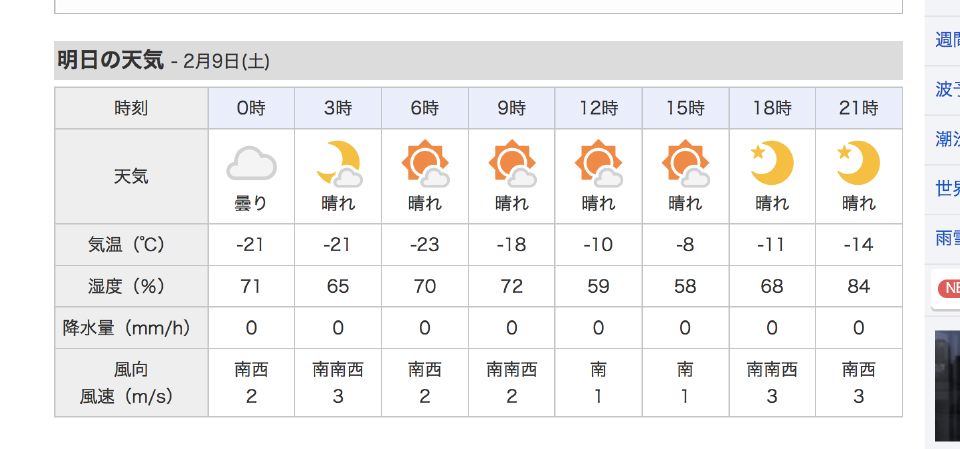The image size is (960, 449).
Task: Open the 週間 sidebar link
Action: click(x=947, y=40)
